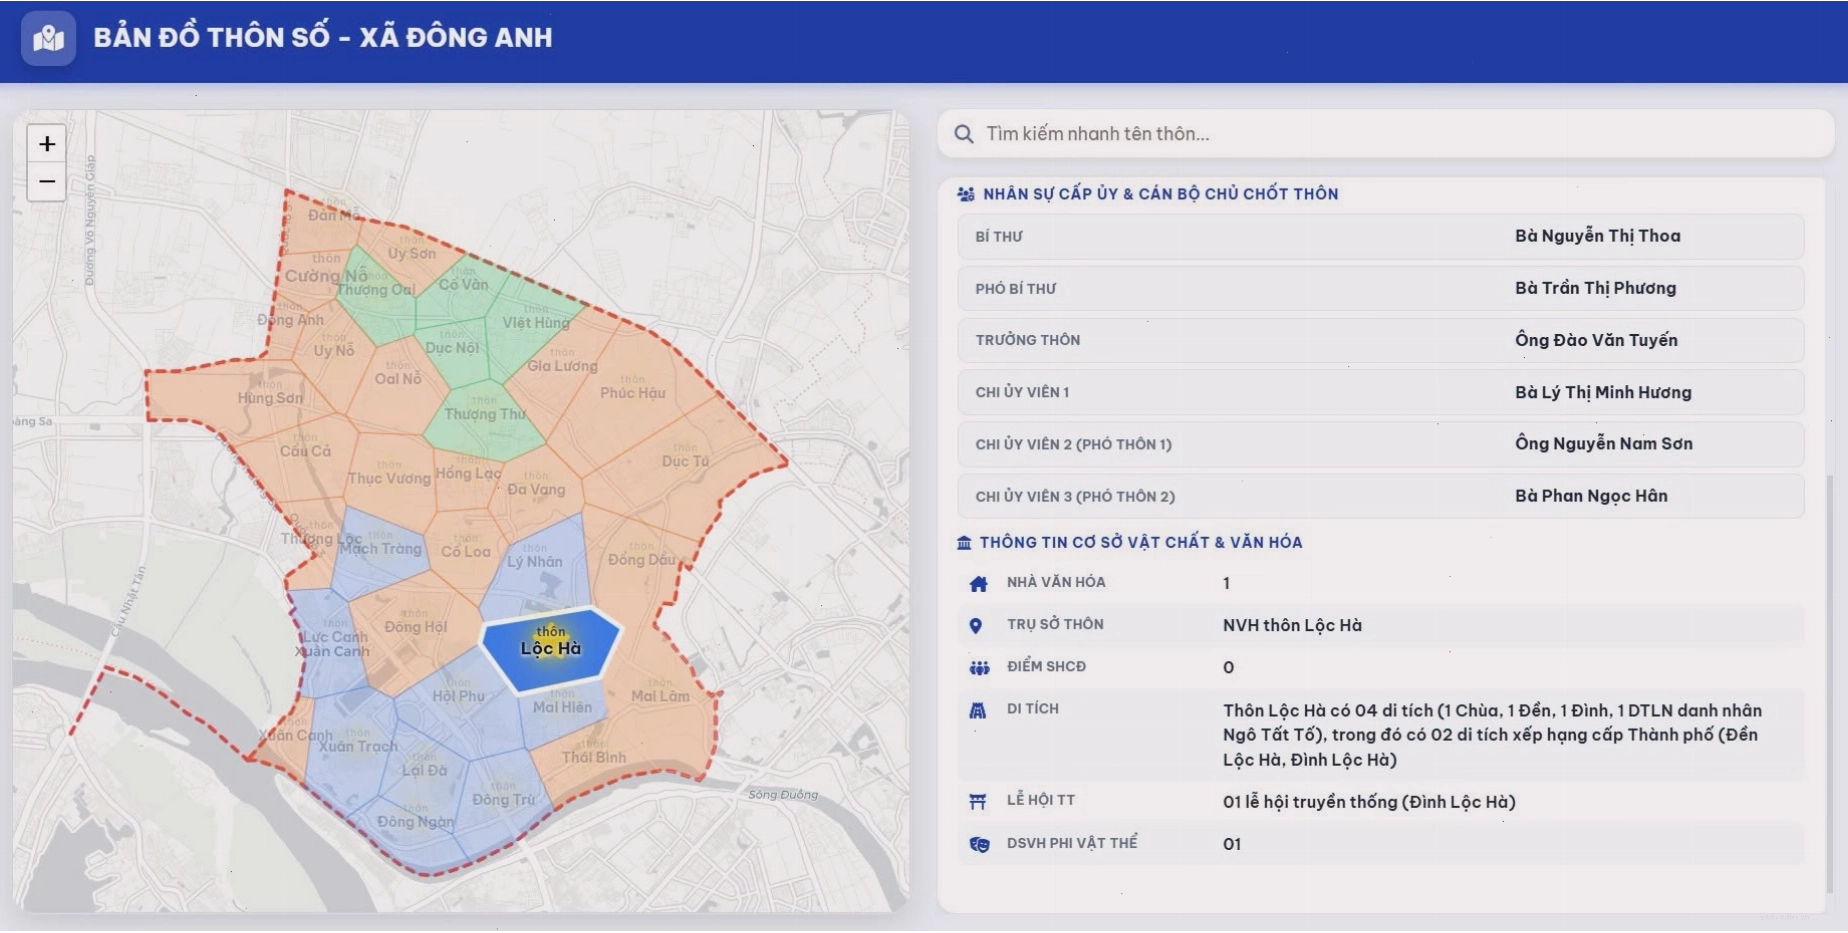Click the Nhà văn hóa house icon
The image size is (1848, 933).
click(978, 583)
